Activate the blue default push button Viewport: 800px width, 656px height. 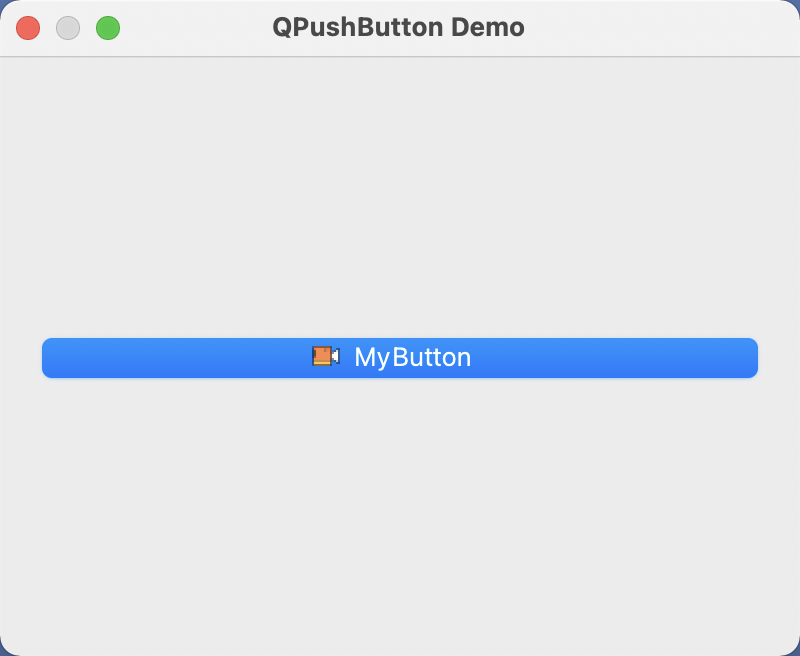(399, 358)
